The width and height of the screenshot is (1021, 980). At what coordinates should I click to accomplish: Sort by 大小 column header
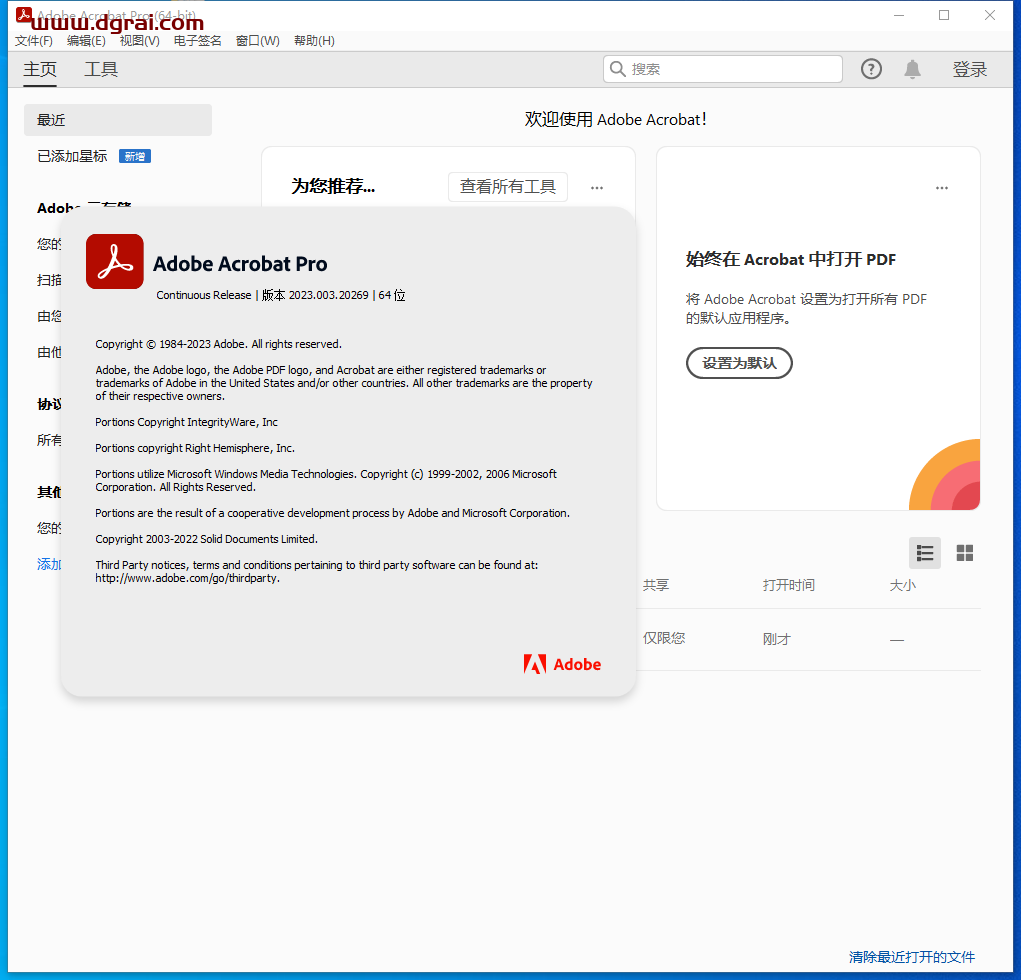902,585
